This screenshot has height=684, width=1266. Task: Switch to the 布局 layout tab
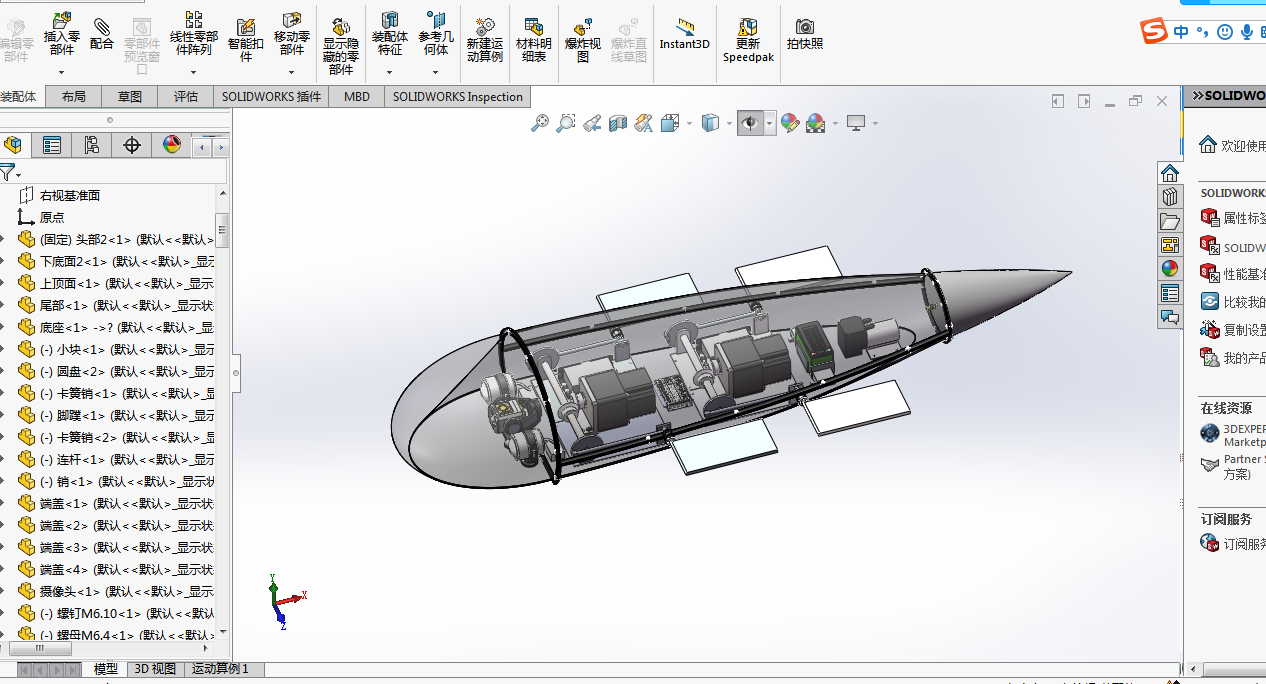73,97
